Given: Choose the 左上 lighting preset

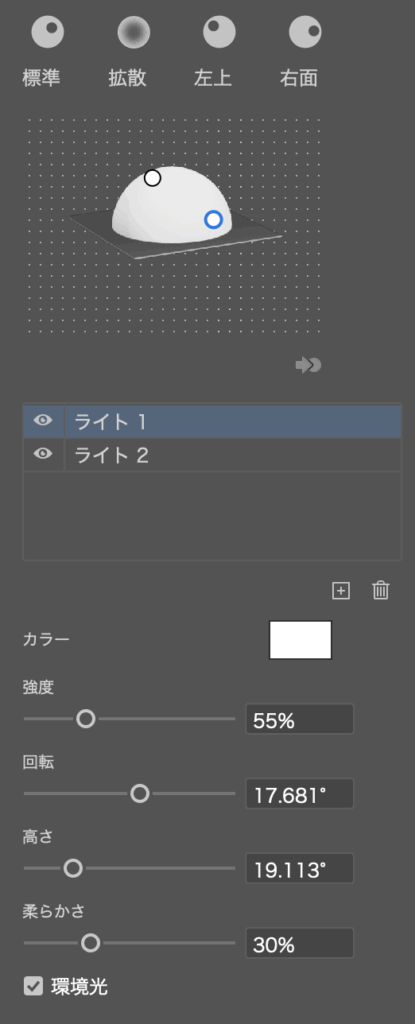Looking at the screenshot, I should [219, 32].
